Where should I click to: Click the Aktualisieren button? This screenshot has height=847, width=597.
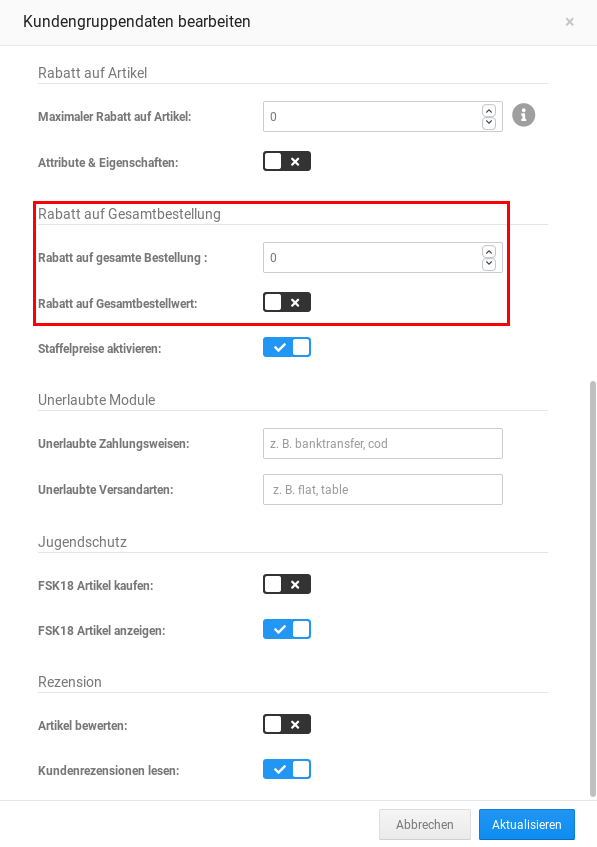pos(527,824)
